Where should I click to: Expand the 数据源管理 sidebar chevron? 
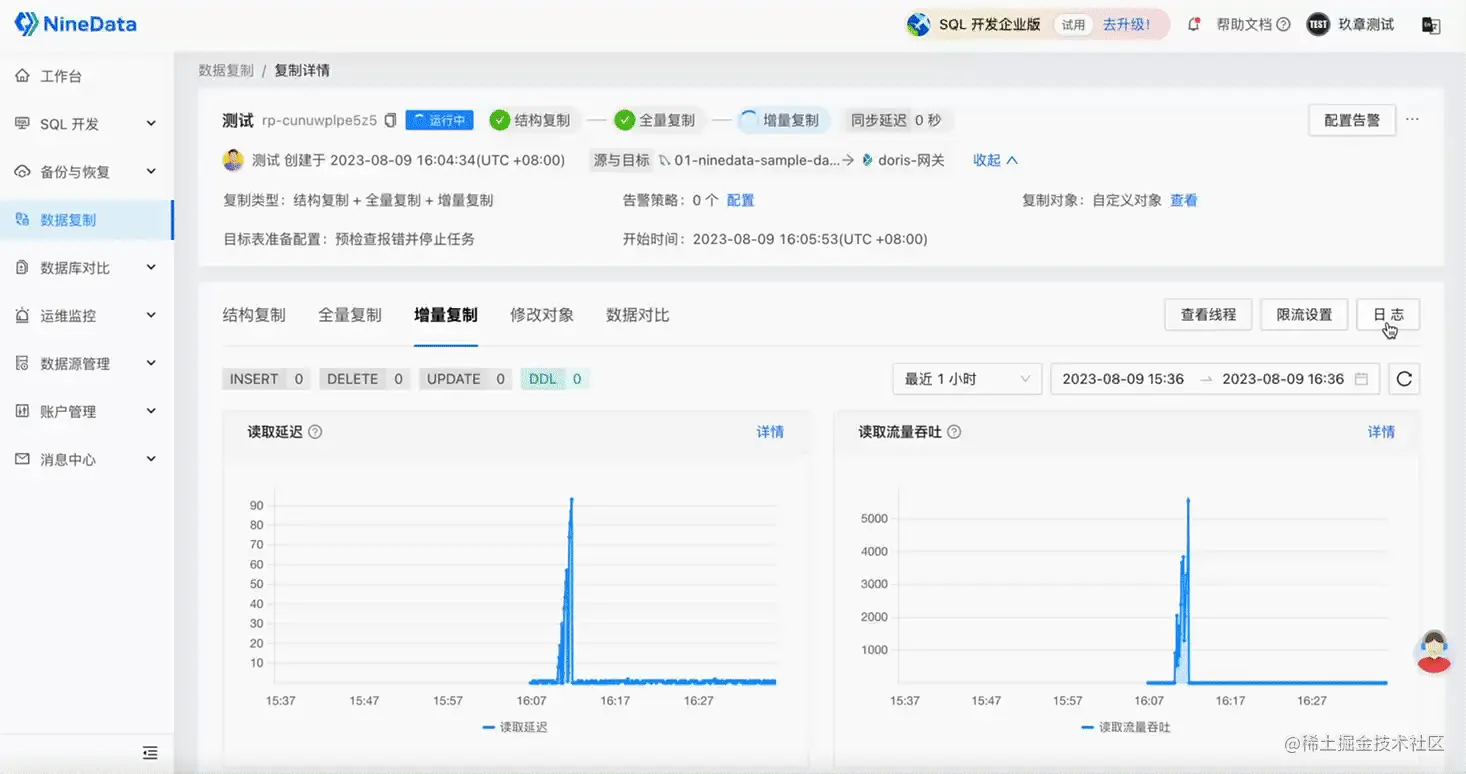click(151, 364)
